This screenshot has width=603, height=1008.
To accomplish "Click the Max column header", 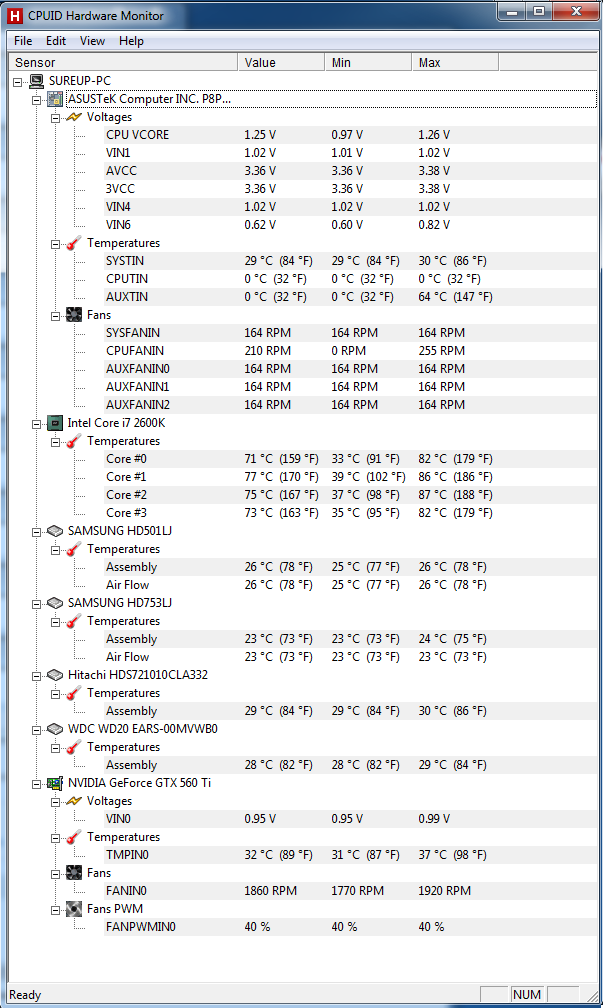I will (x=454, y=62).
